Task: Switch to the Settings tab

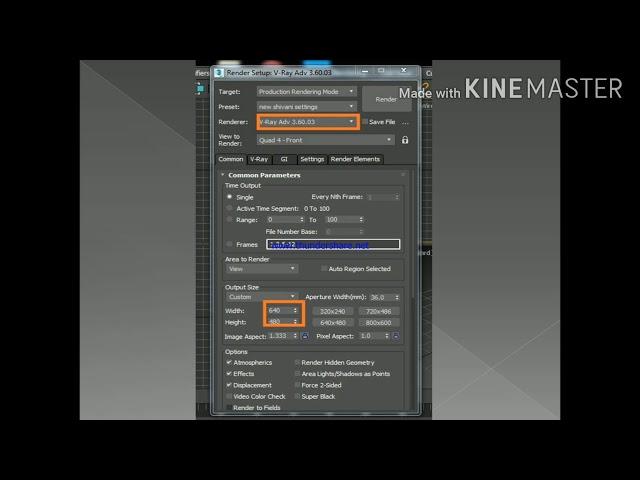Action: point(312,159)
